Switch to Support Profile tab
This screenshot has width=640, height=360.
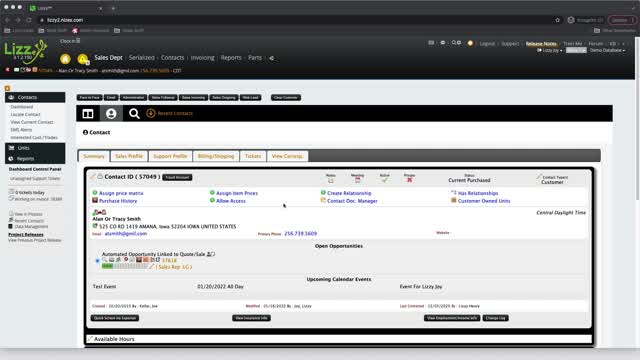[x=170, y=156]
